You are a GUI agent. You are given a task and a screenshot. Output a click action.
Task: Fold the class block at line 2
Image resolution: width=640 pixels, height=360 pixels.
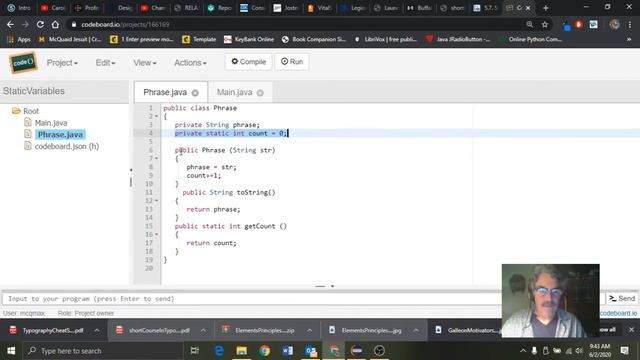tap(156, 117)
